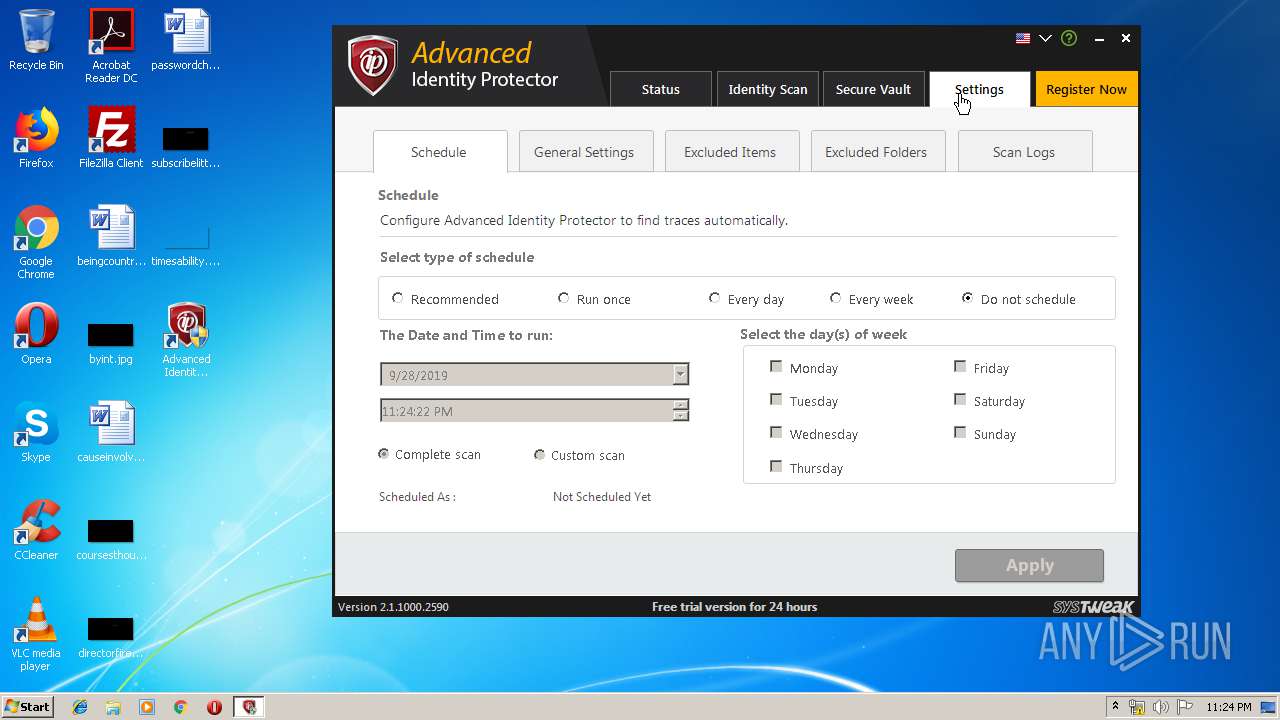This screenshot has width=1280, height=720.
Task: Expand the language dropdown chevron
Action: tap(1045, 38)
